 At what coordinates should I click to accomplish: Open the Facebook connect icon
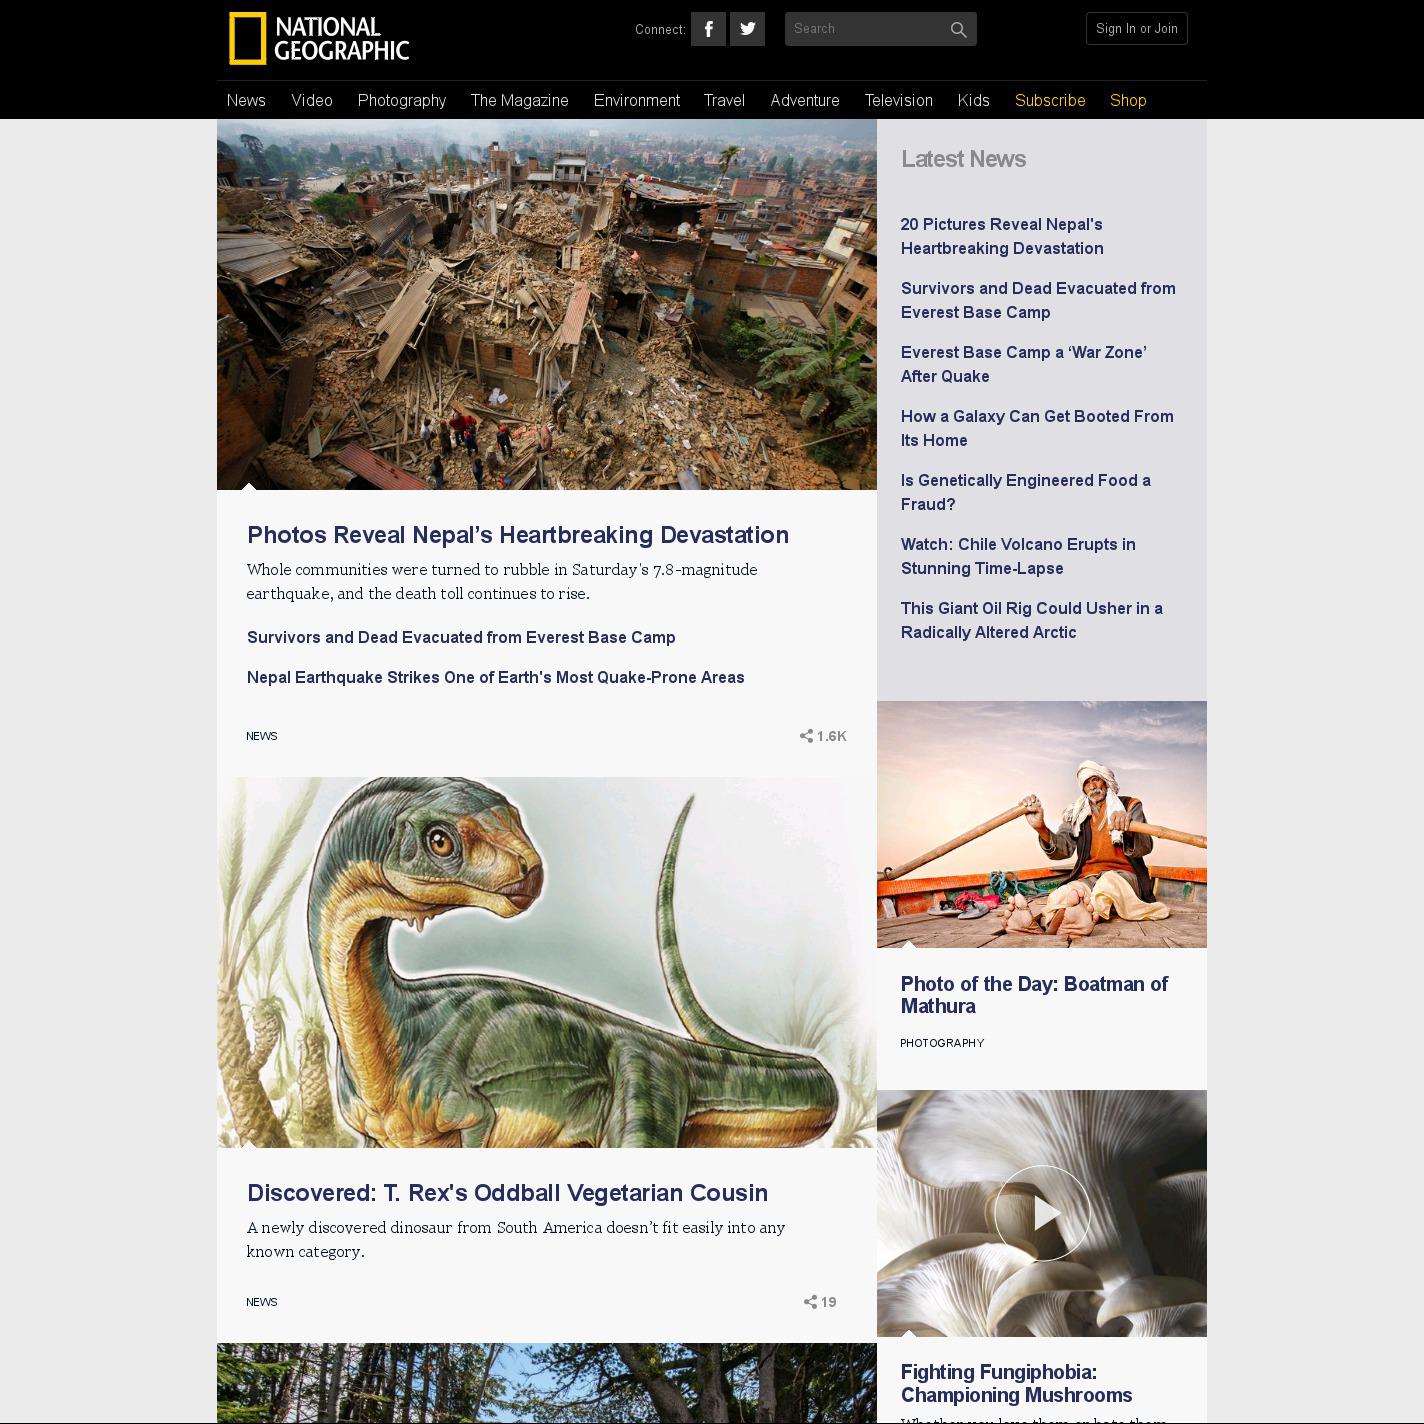pyautogui.click(x=708, y=29)
